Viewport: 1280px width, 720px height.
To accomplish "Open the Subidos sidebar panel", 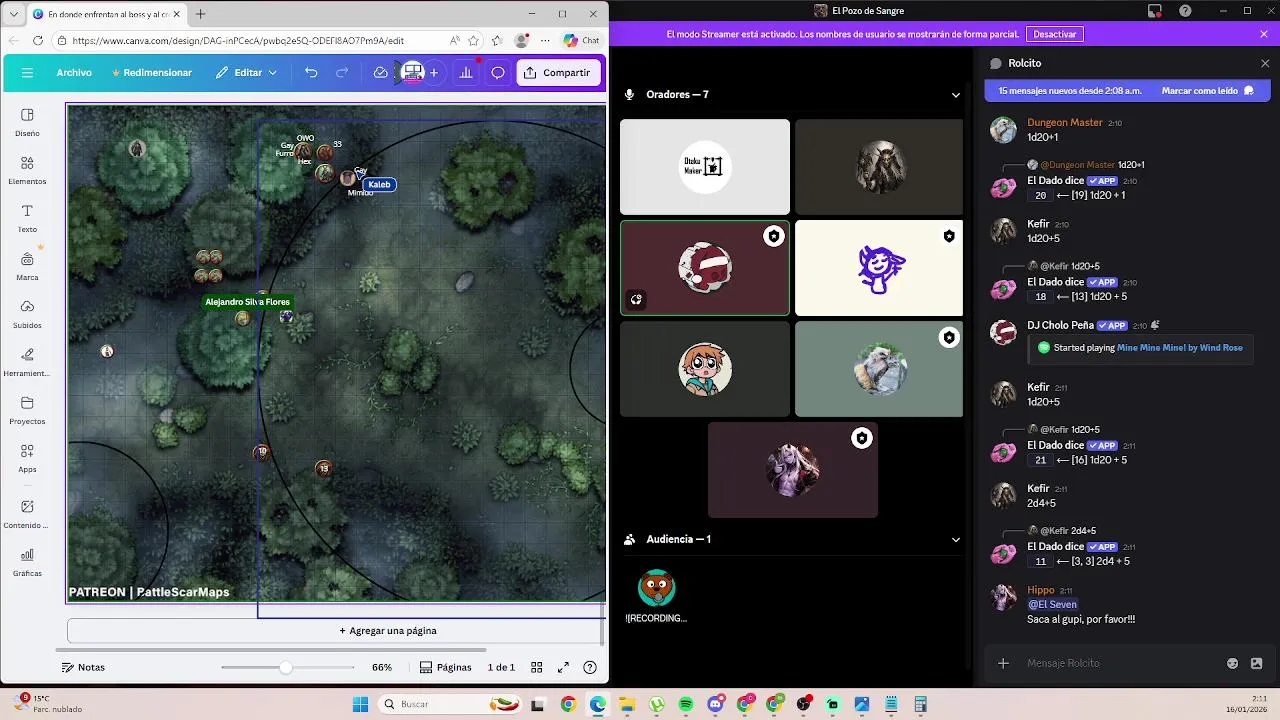I will pos(27,314).
